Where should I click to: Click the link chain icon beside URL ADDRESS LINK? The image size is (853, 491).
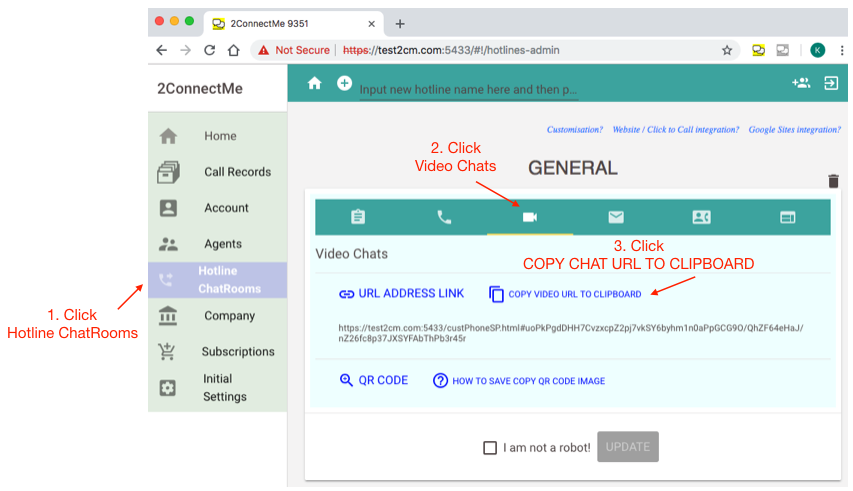click(x=347, y=294)
